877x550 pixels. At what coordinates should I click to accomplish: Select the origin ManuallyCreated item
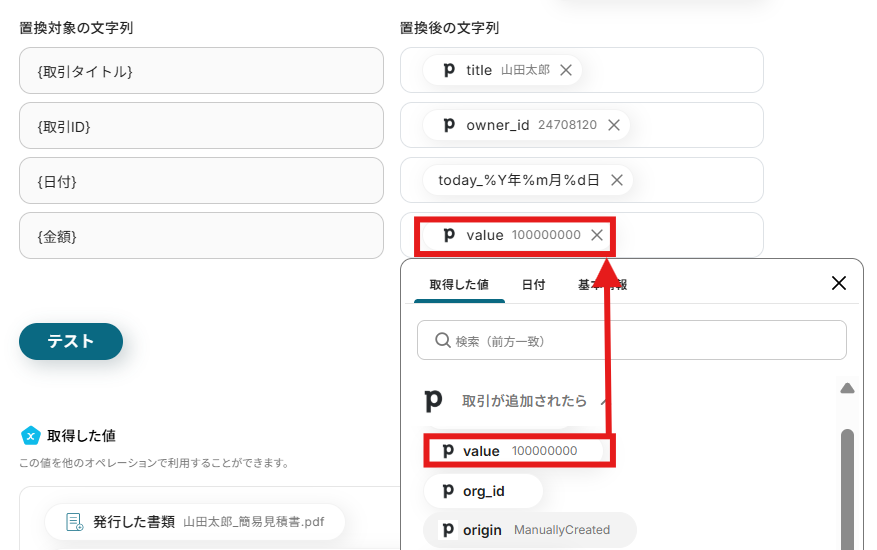tap(530, 530)
